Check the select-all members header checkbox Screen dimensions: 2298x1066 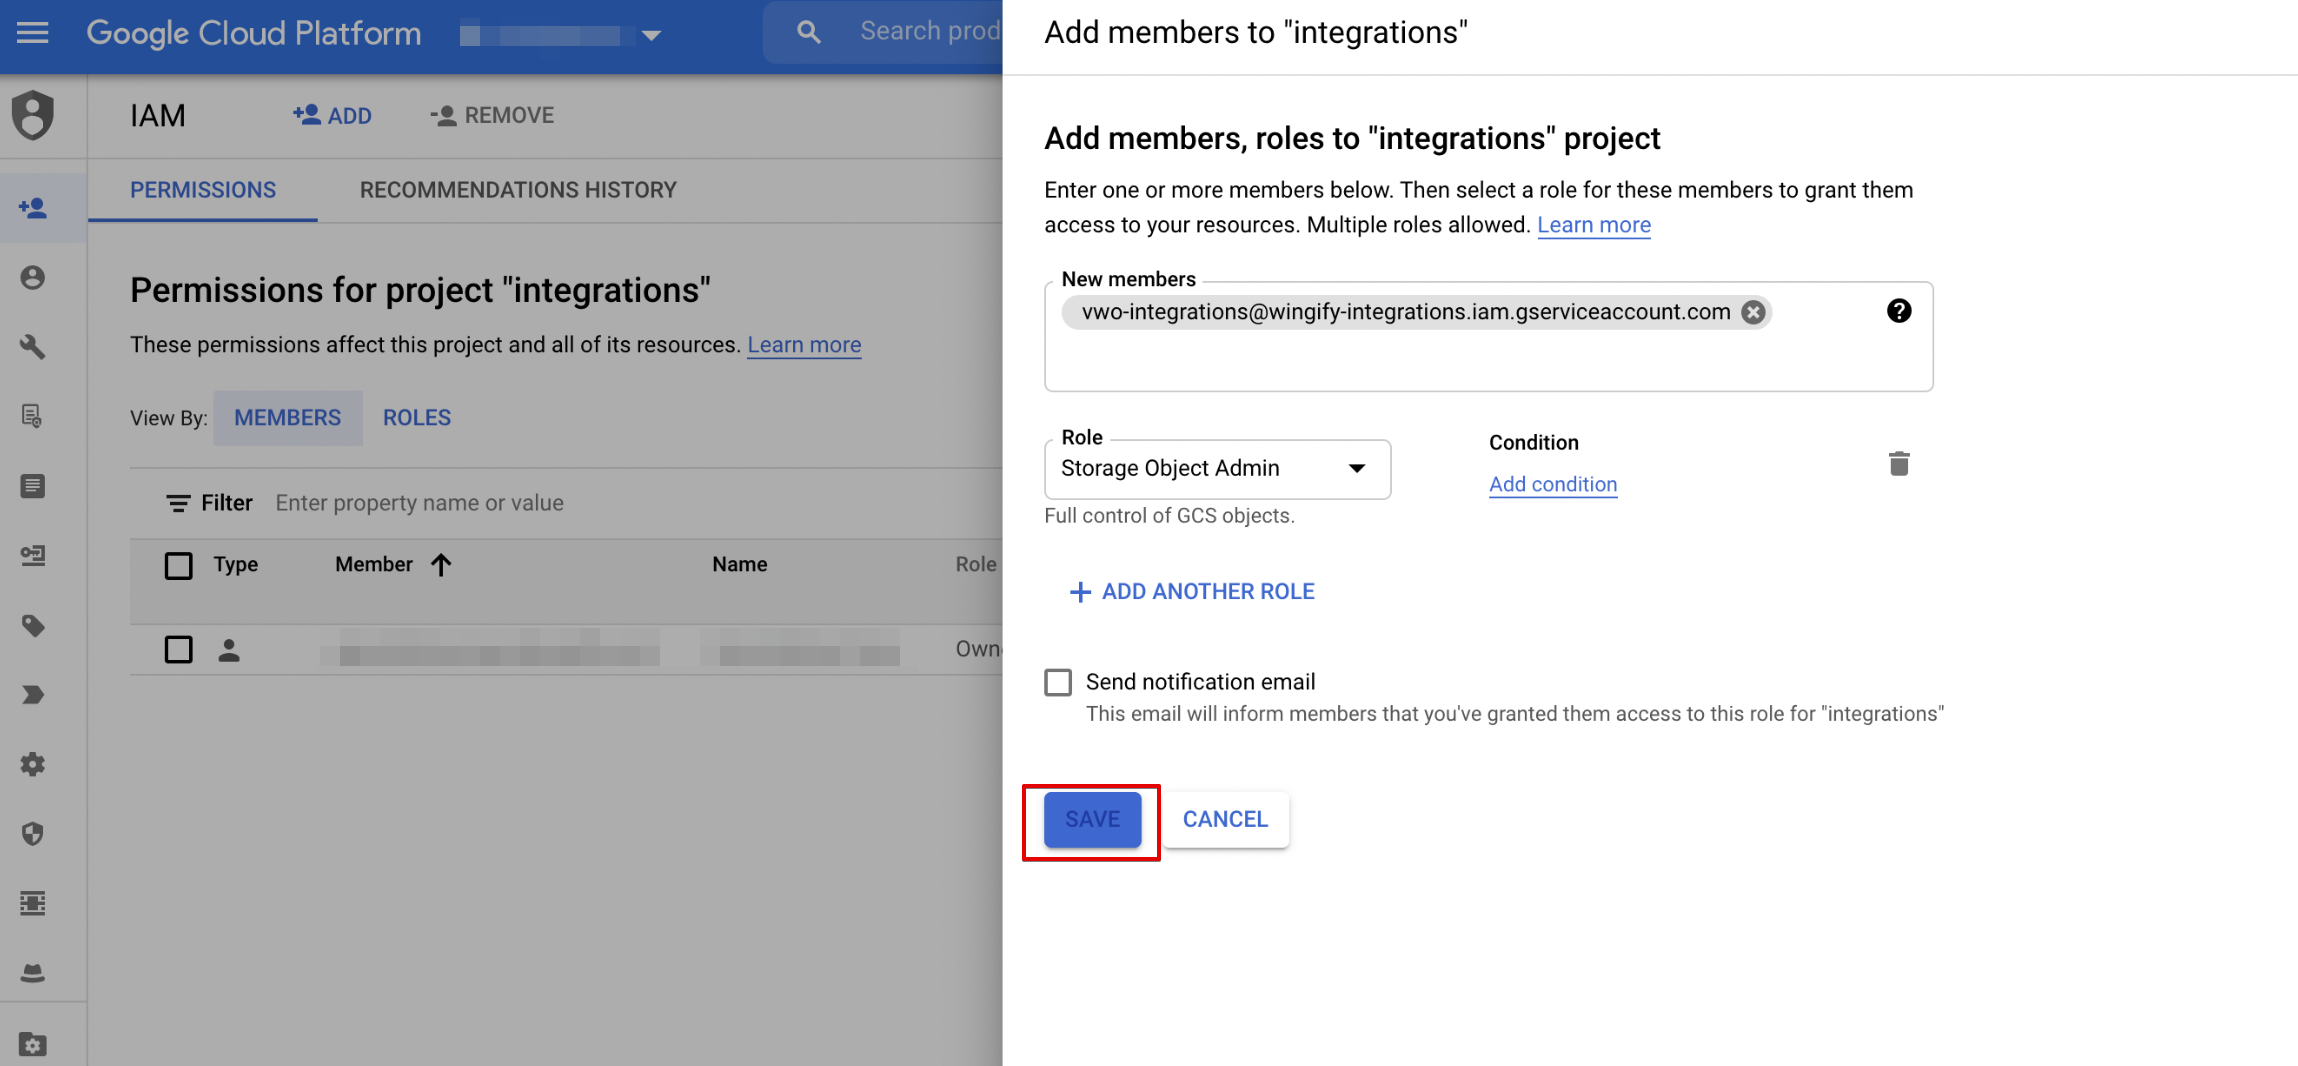pyautogui.click(x=178, y=565)
